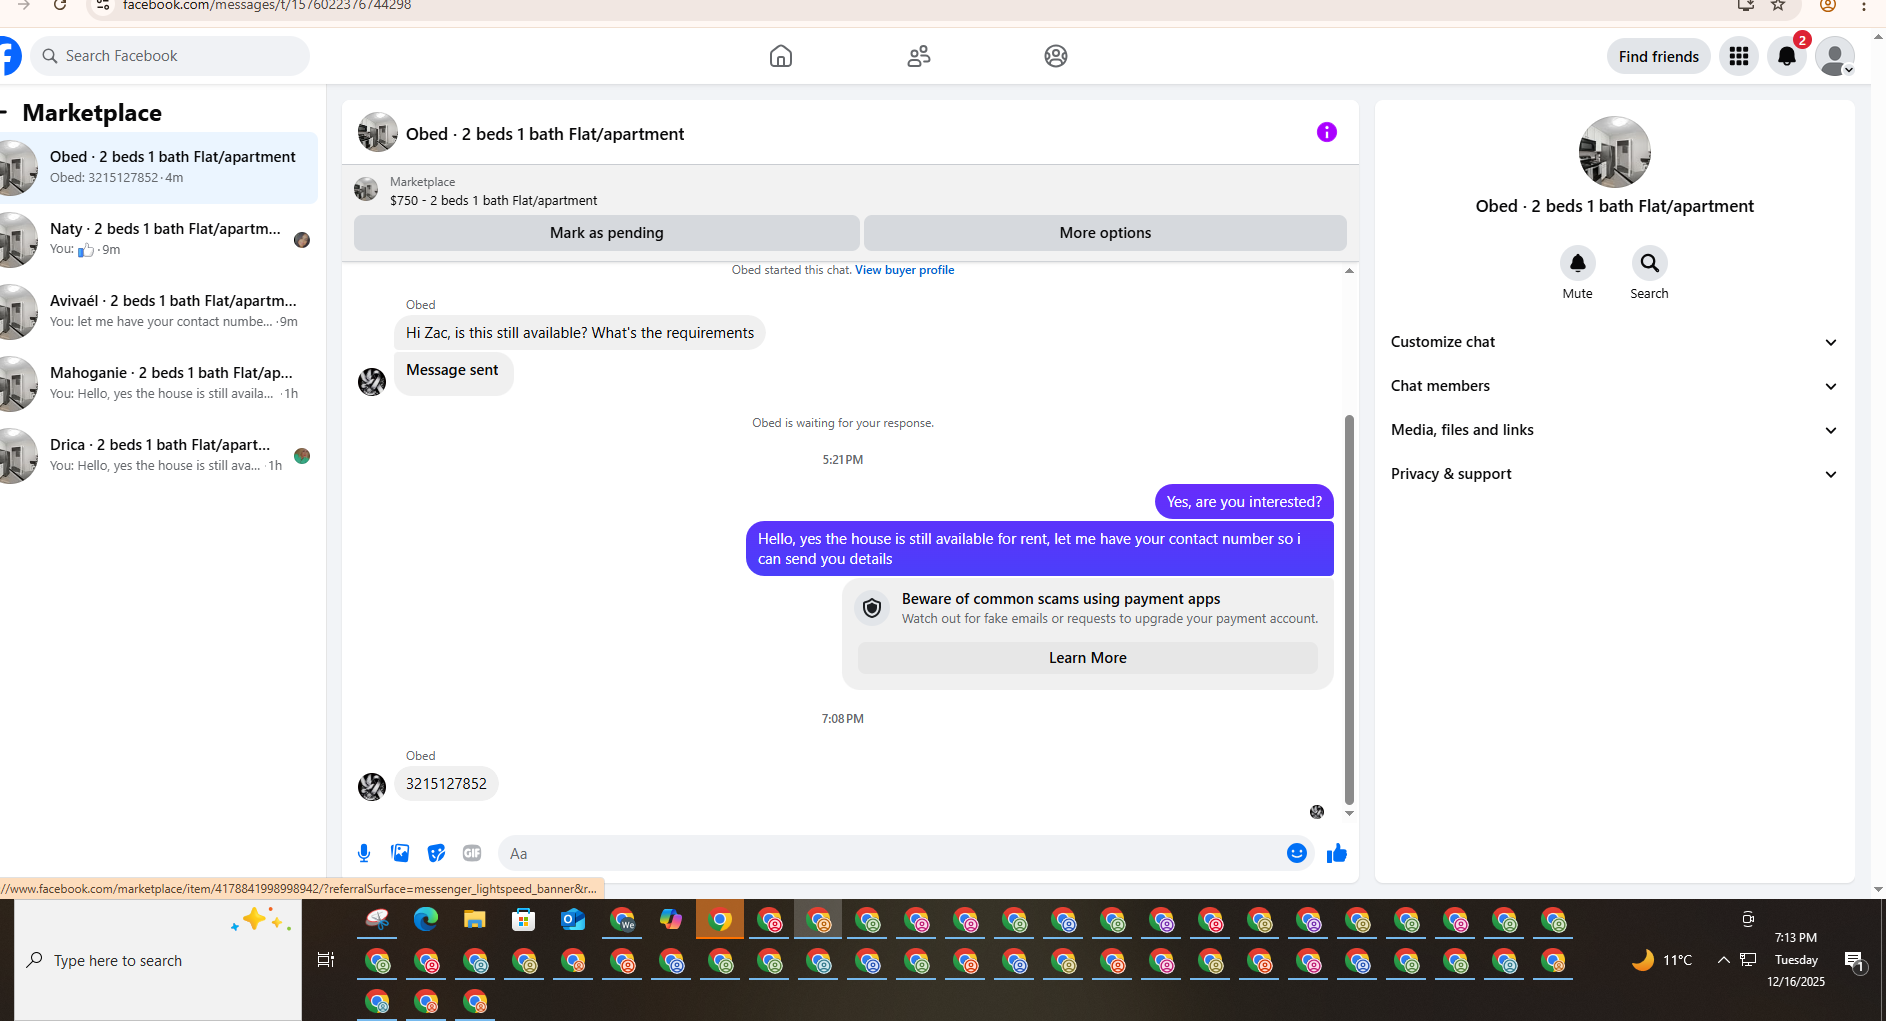The width and height of the screenshot is (1886, 1021).
Task: Show hidden system tray icons
Action: pos(1723,960)
